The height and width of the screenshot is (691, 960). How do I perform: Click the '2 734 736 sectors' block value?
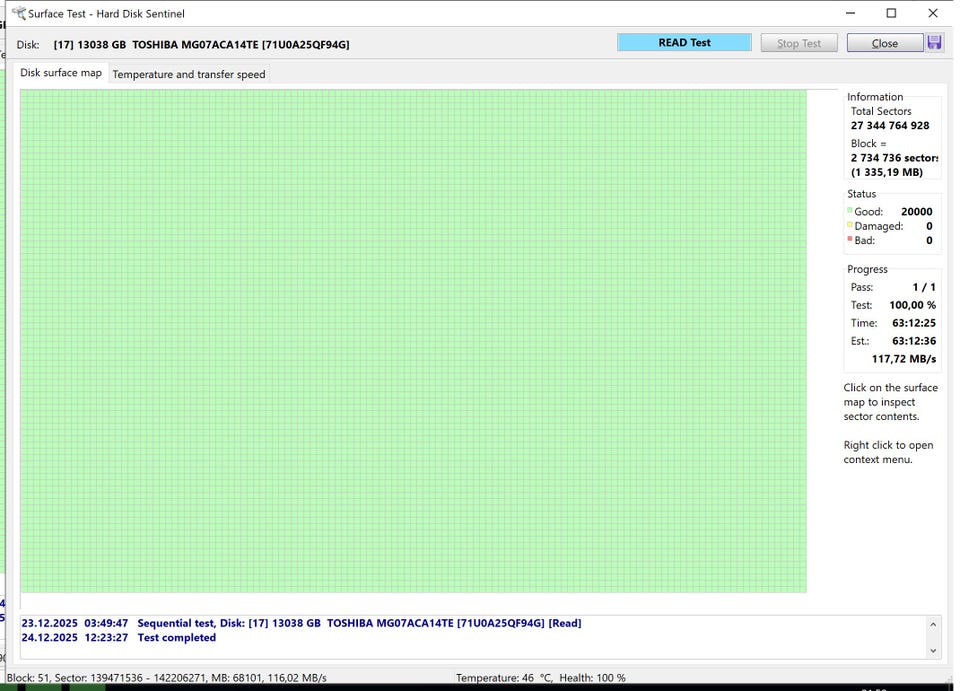coord(894,157)
